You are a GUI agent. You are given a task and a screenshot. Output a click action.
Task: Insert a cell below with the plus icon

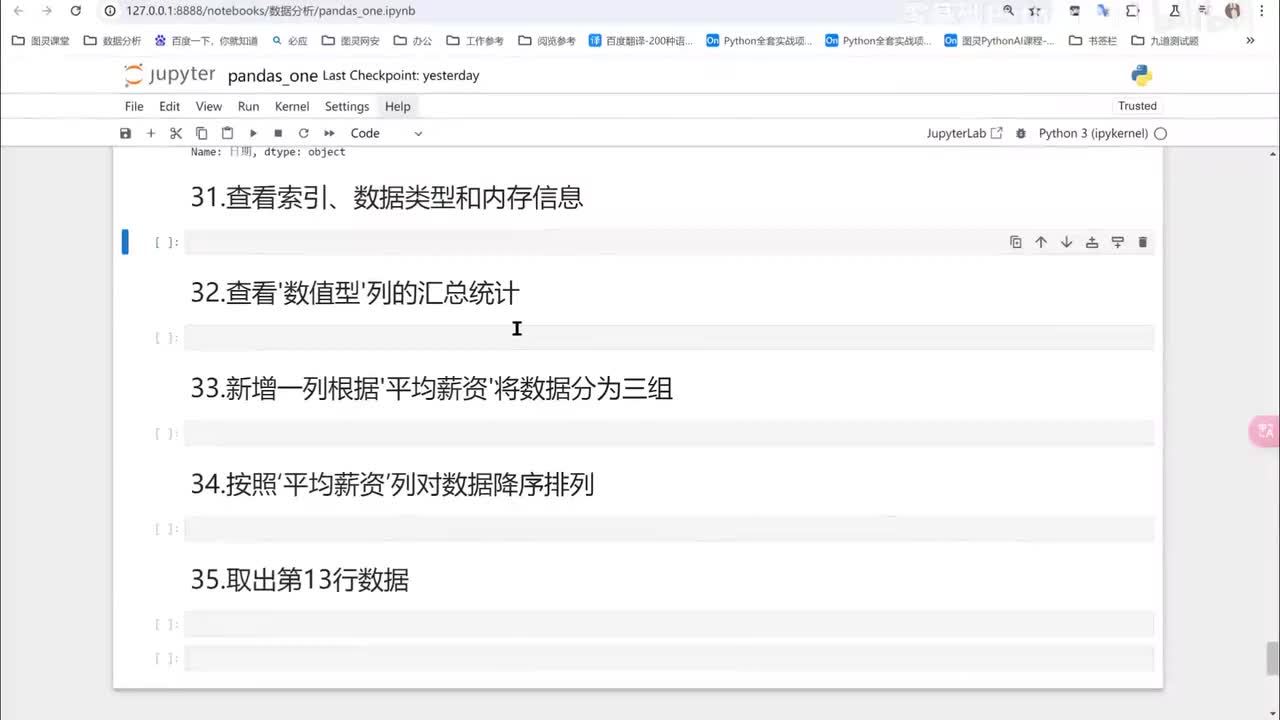151,133
